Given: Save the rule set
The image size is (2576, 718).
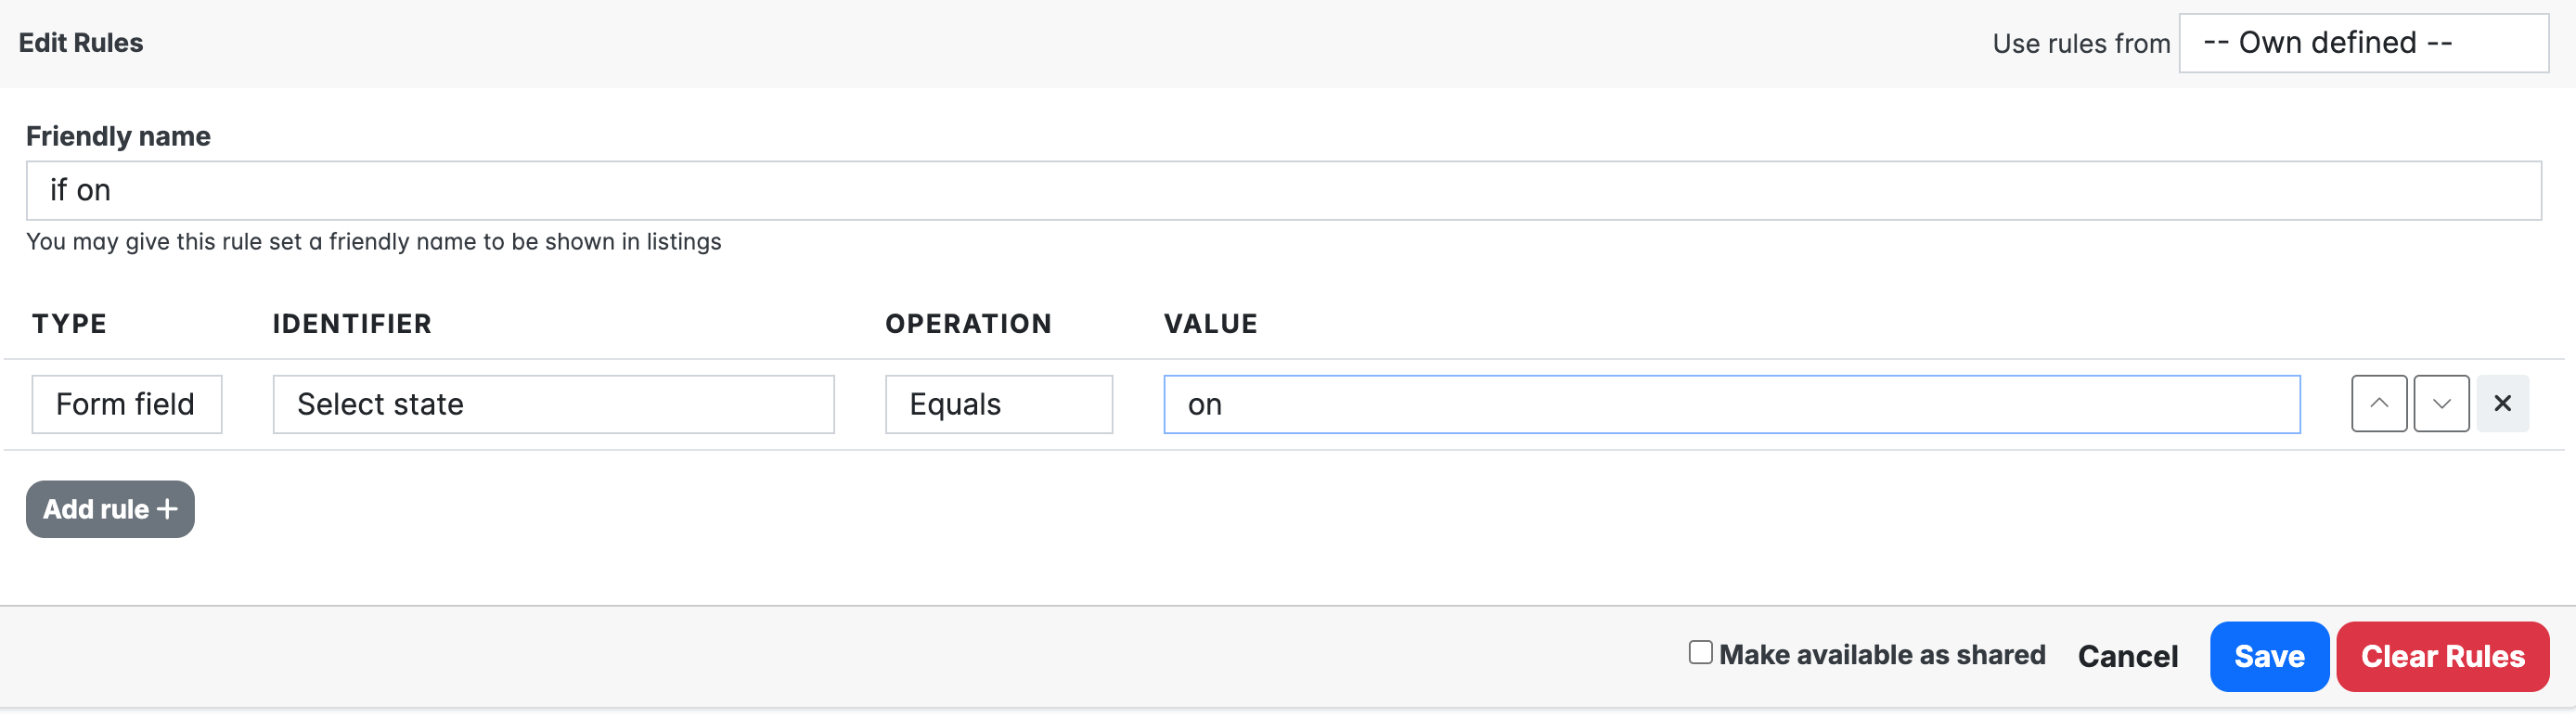Looking at the screenshot, I should pos(2268,656).
